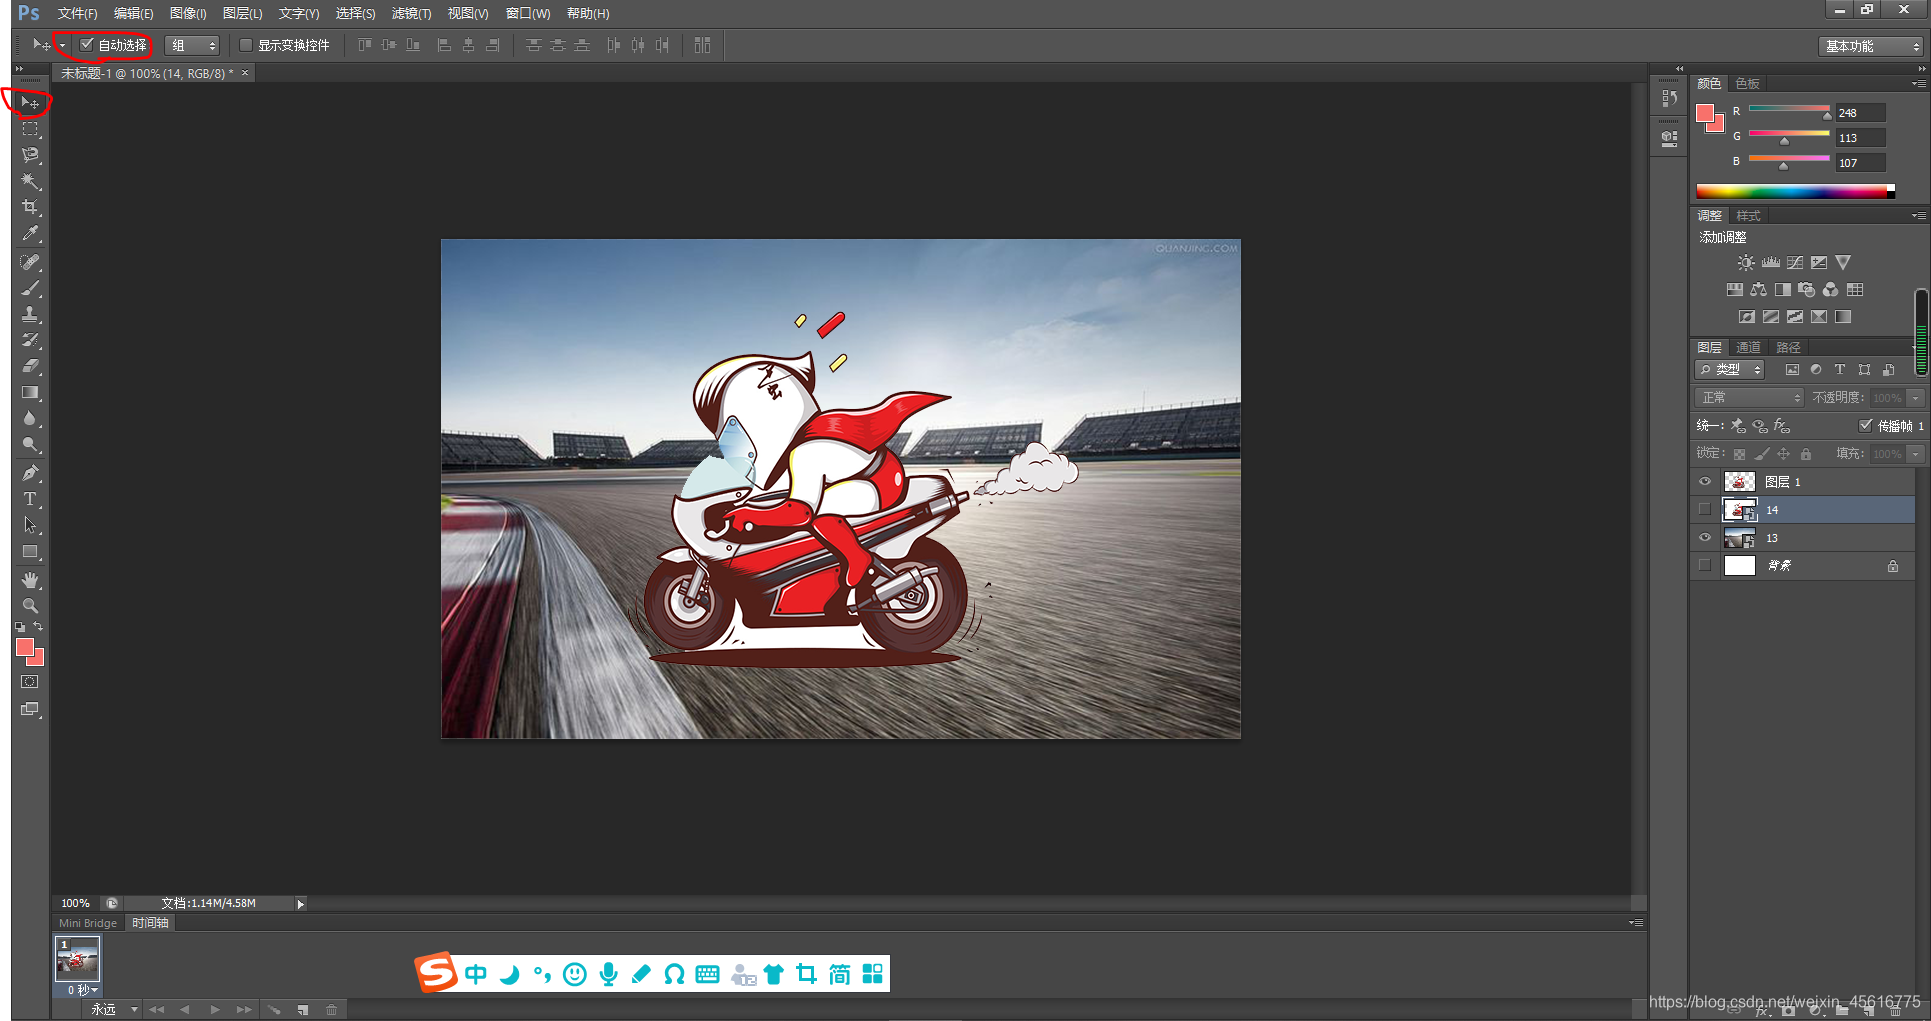This screenshot has width=1931, height=1021.
Task: Select the Gradient tool
Action: pyautogui.click(x=30, y=392)
